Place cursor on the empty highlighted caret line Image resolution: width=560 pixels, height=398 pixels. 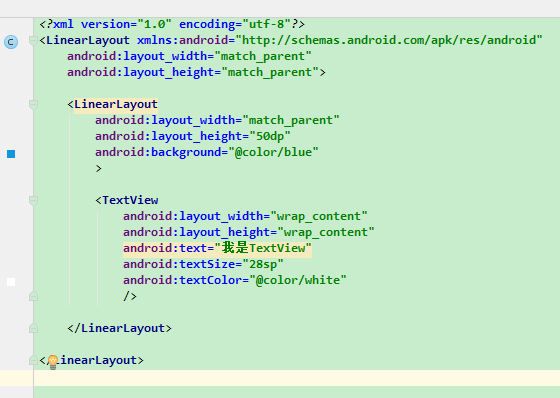[x=296, y=378]
